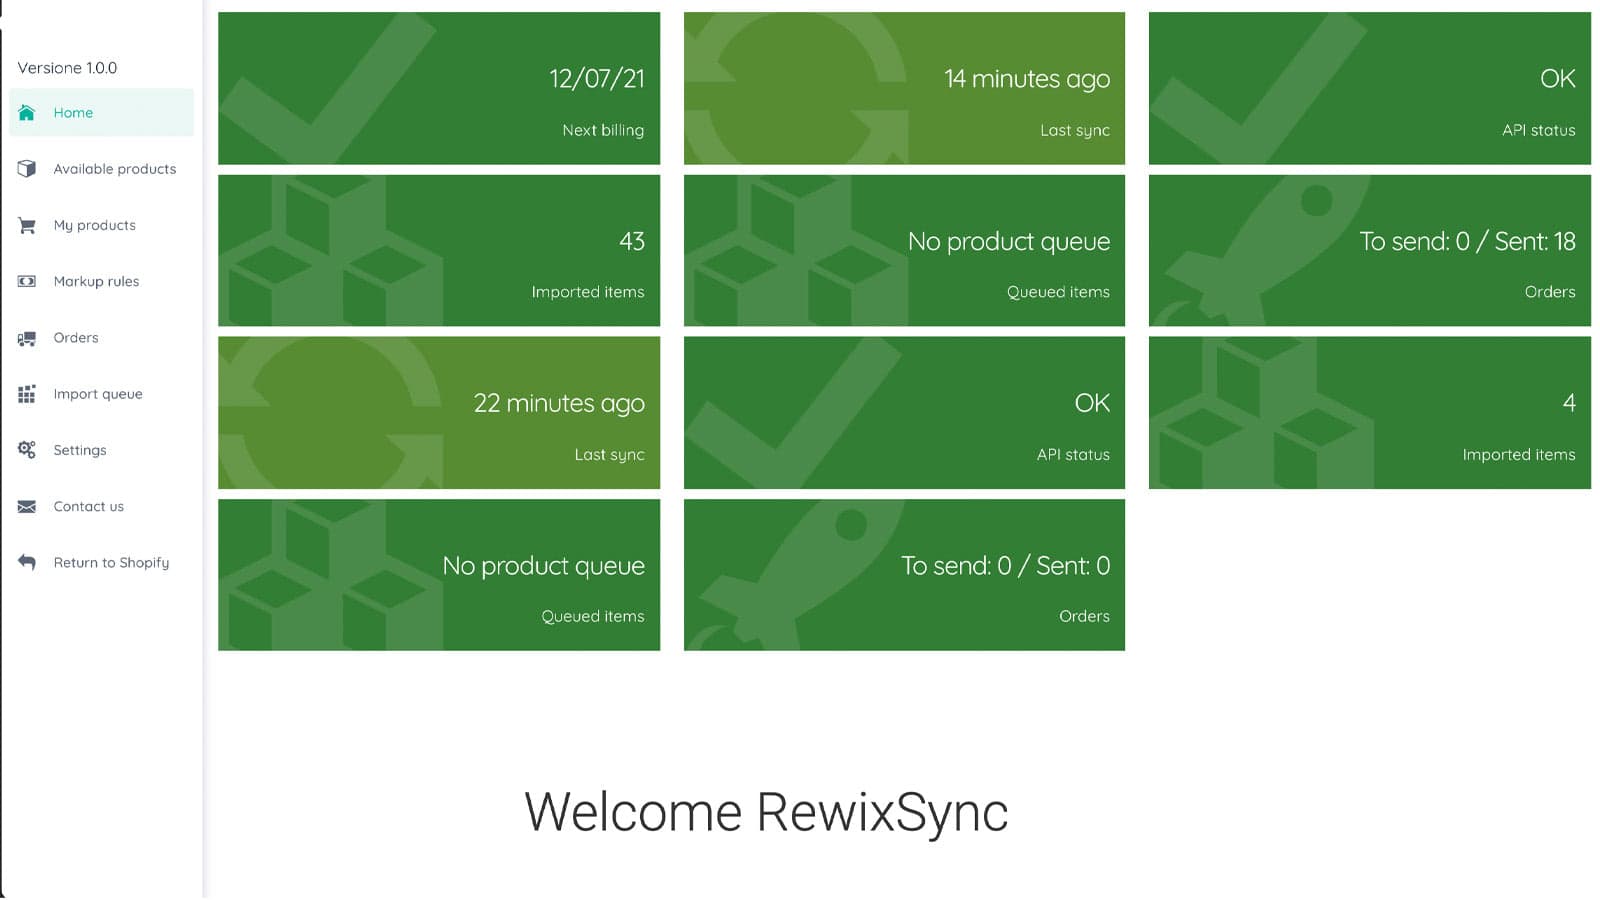Click the Return to Shopify arrow icon
Image resolution: width=1600 pixels, height=900 pixels.
[27, 563]
